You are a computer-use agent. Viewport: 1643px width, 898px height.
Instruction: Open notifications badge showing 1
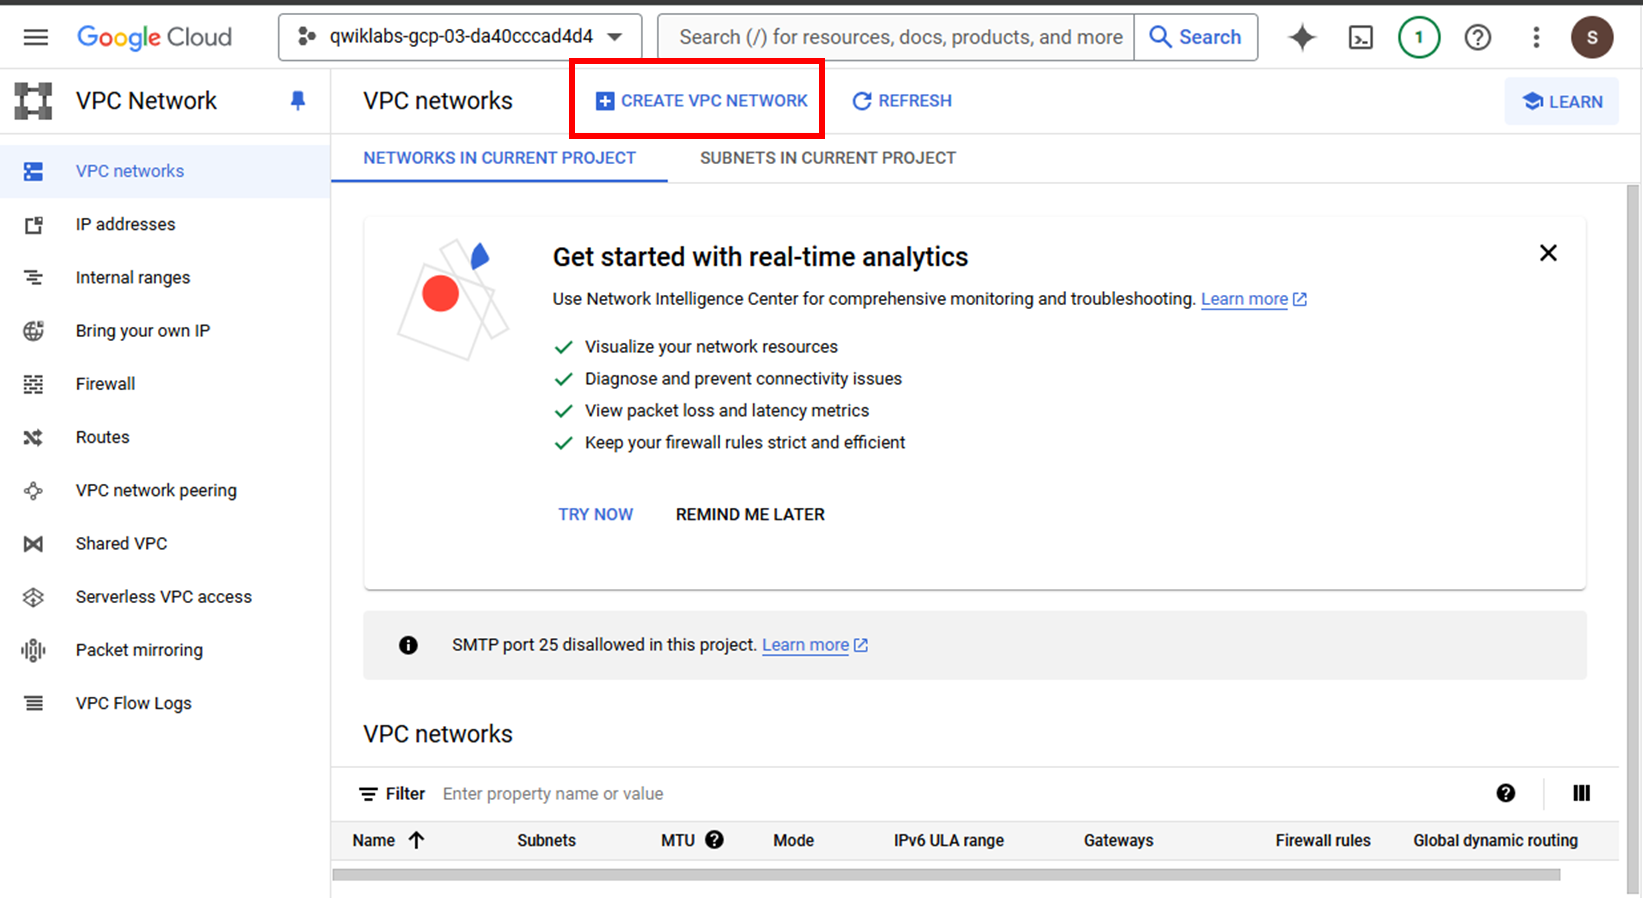pos(1419,38)
